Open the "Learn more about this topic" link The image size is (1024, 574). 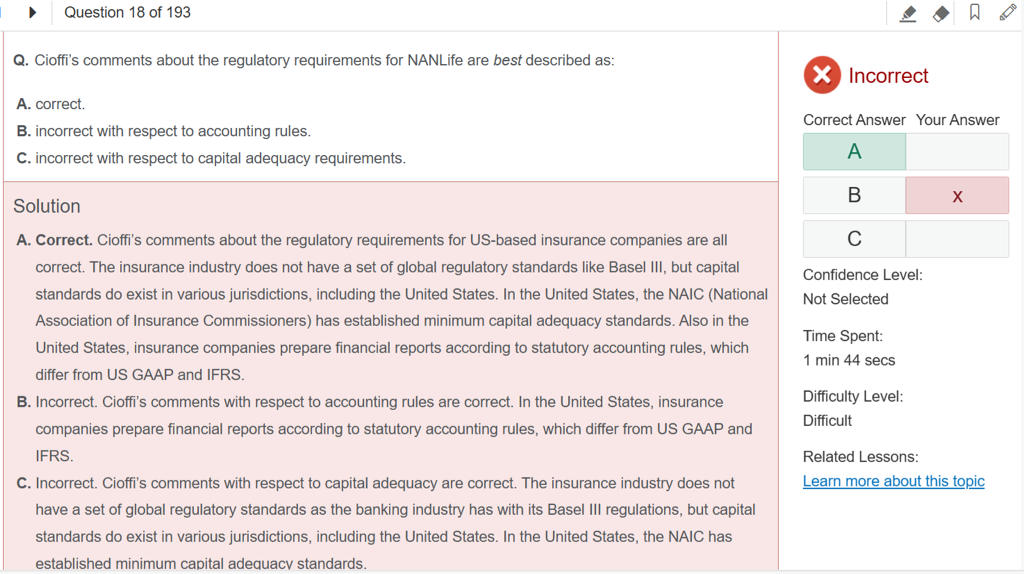coord(893,481)
